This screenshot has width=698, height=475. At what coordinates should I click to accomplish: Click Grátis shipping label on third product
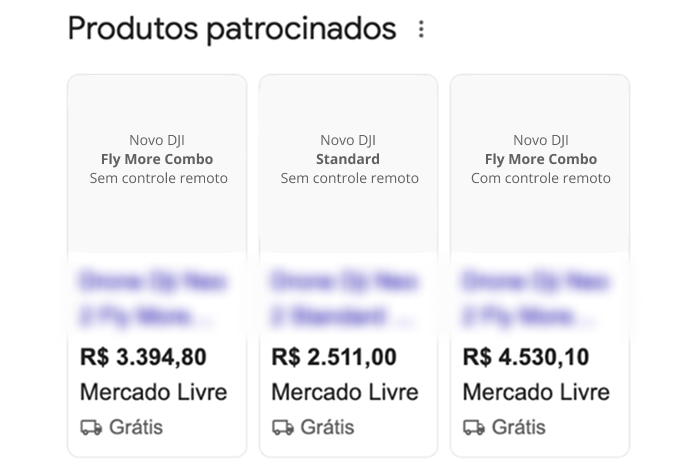point(519,427)
